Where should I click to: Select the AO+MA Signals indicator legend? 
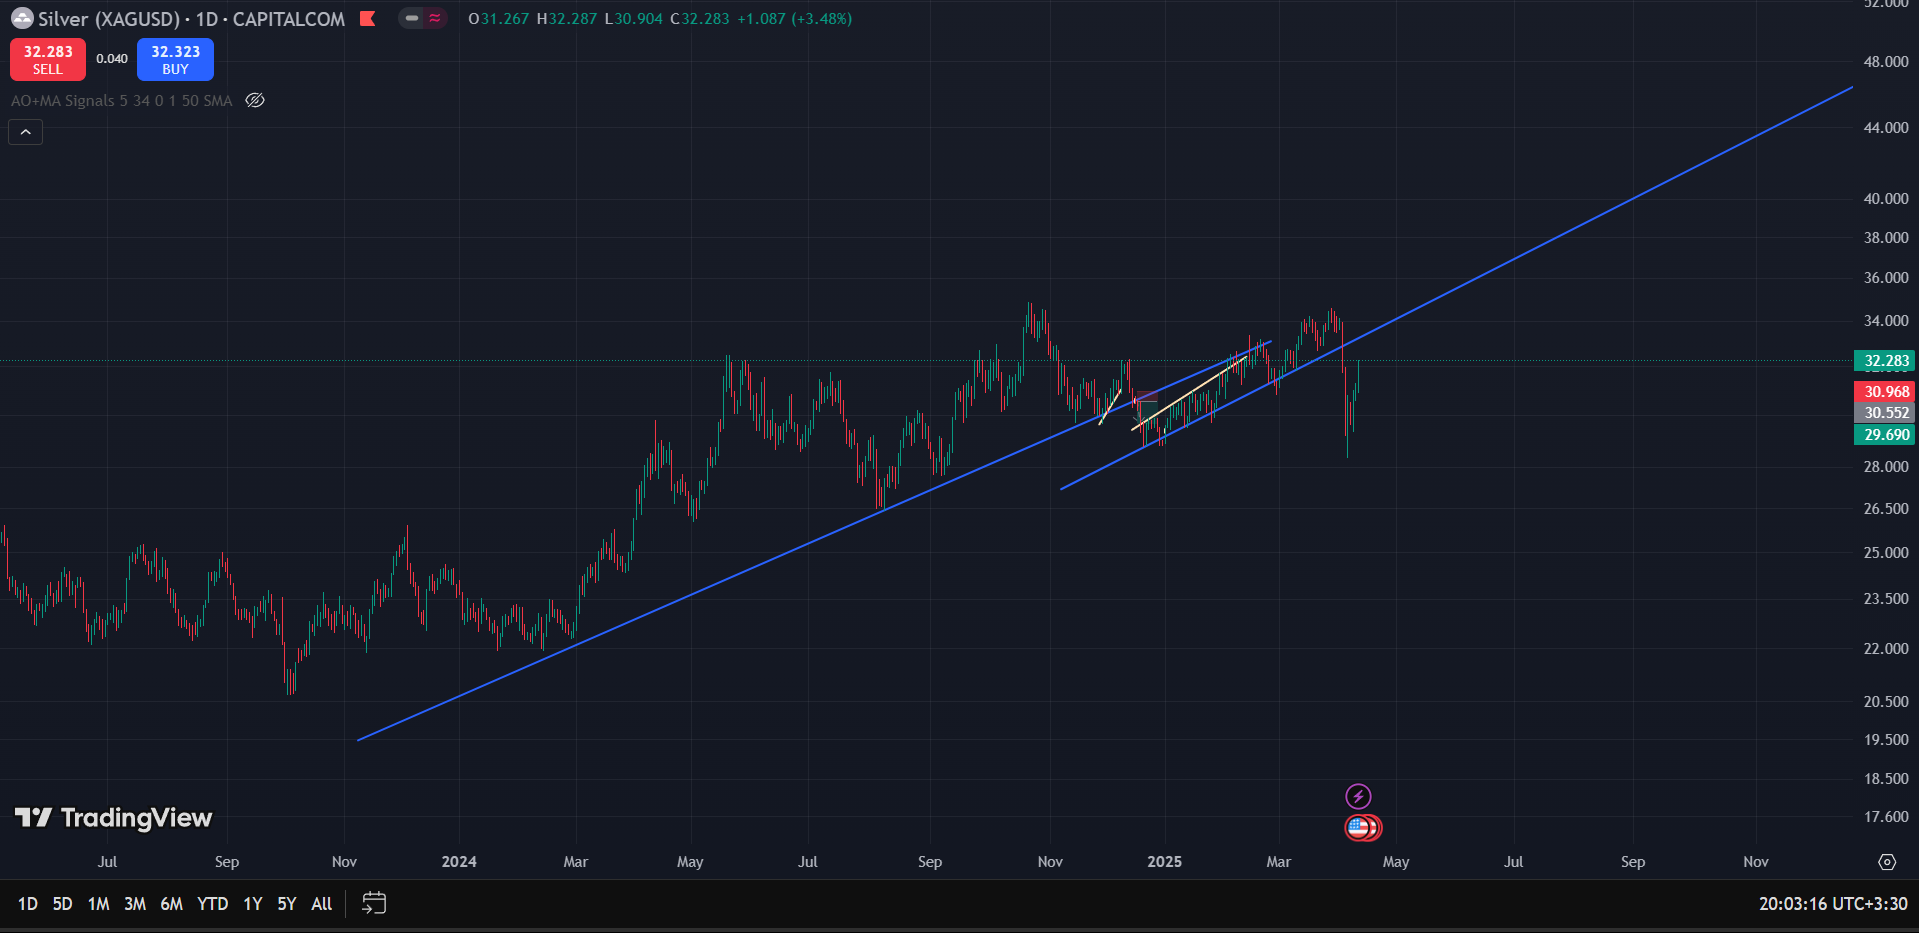[x=121, y=101]
